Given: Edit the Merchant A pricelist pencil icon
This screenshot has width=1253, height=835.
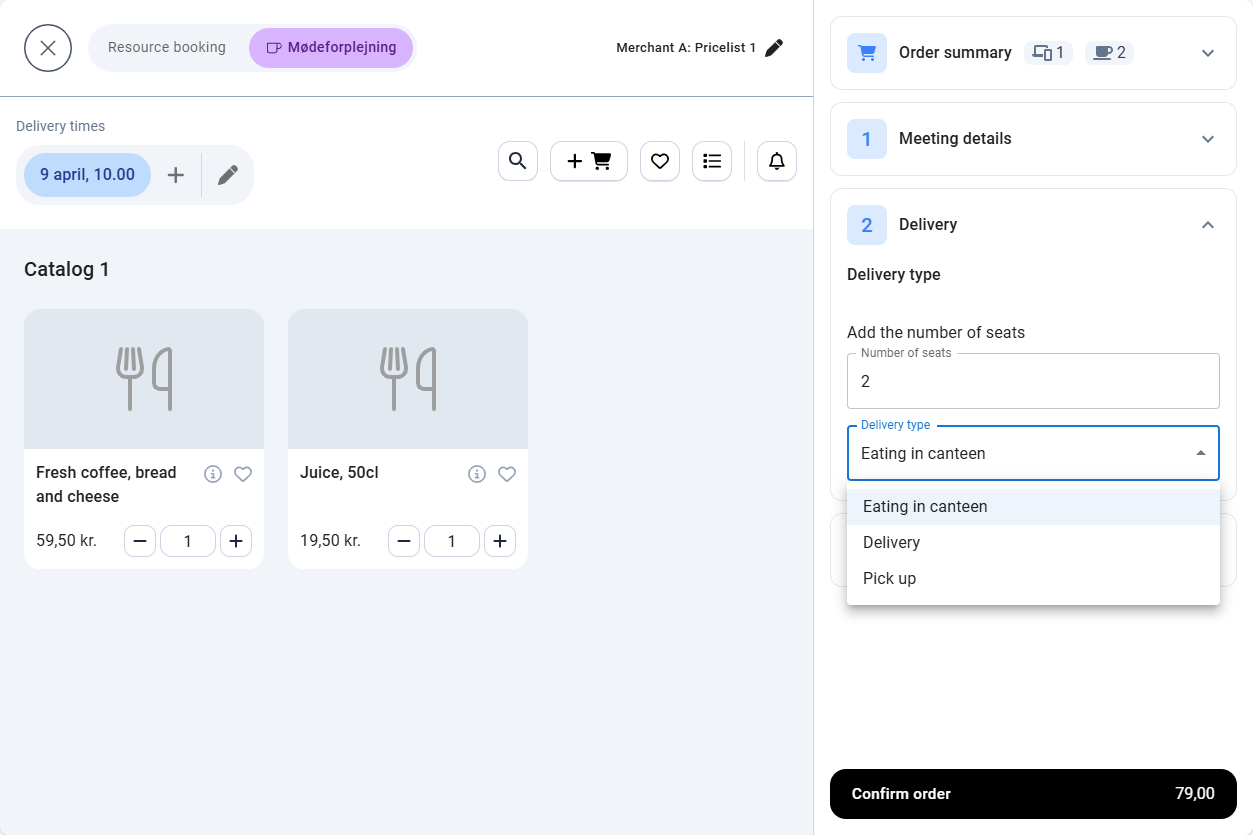Looking at the screenshot, I should pos(774,48).
